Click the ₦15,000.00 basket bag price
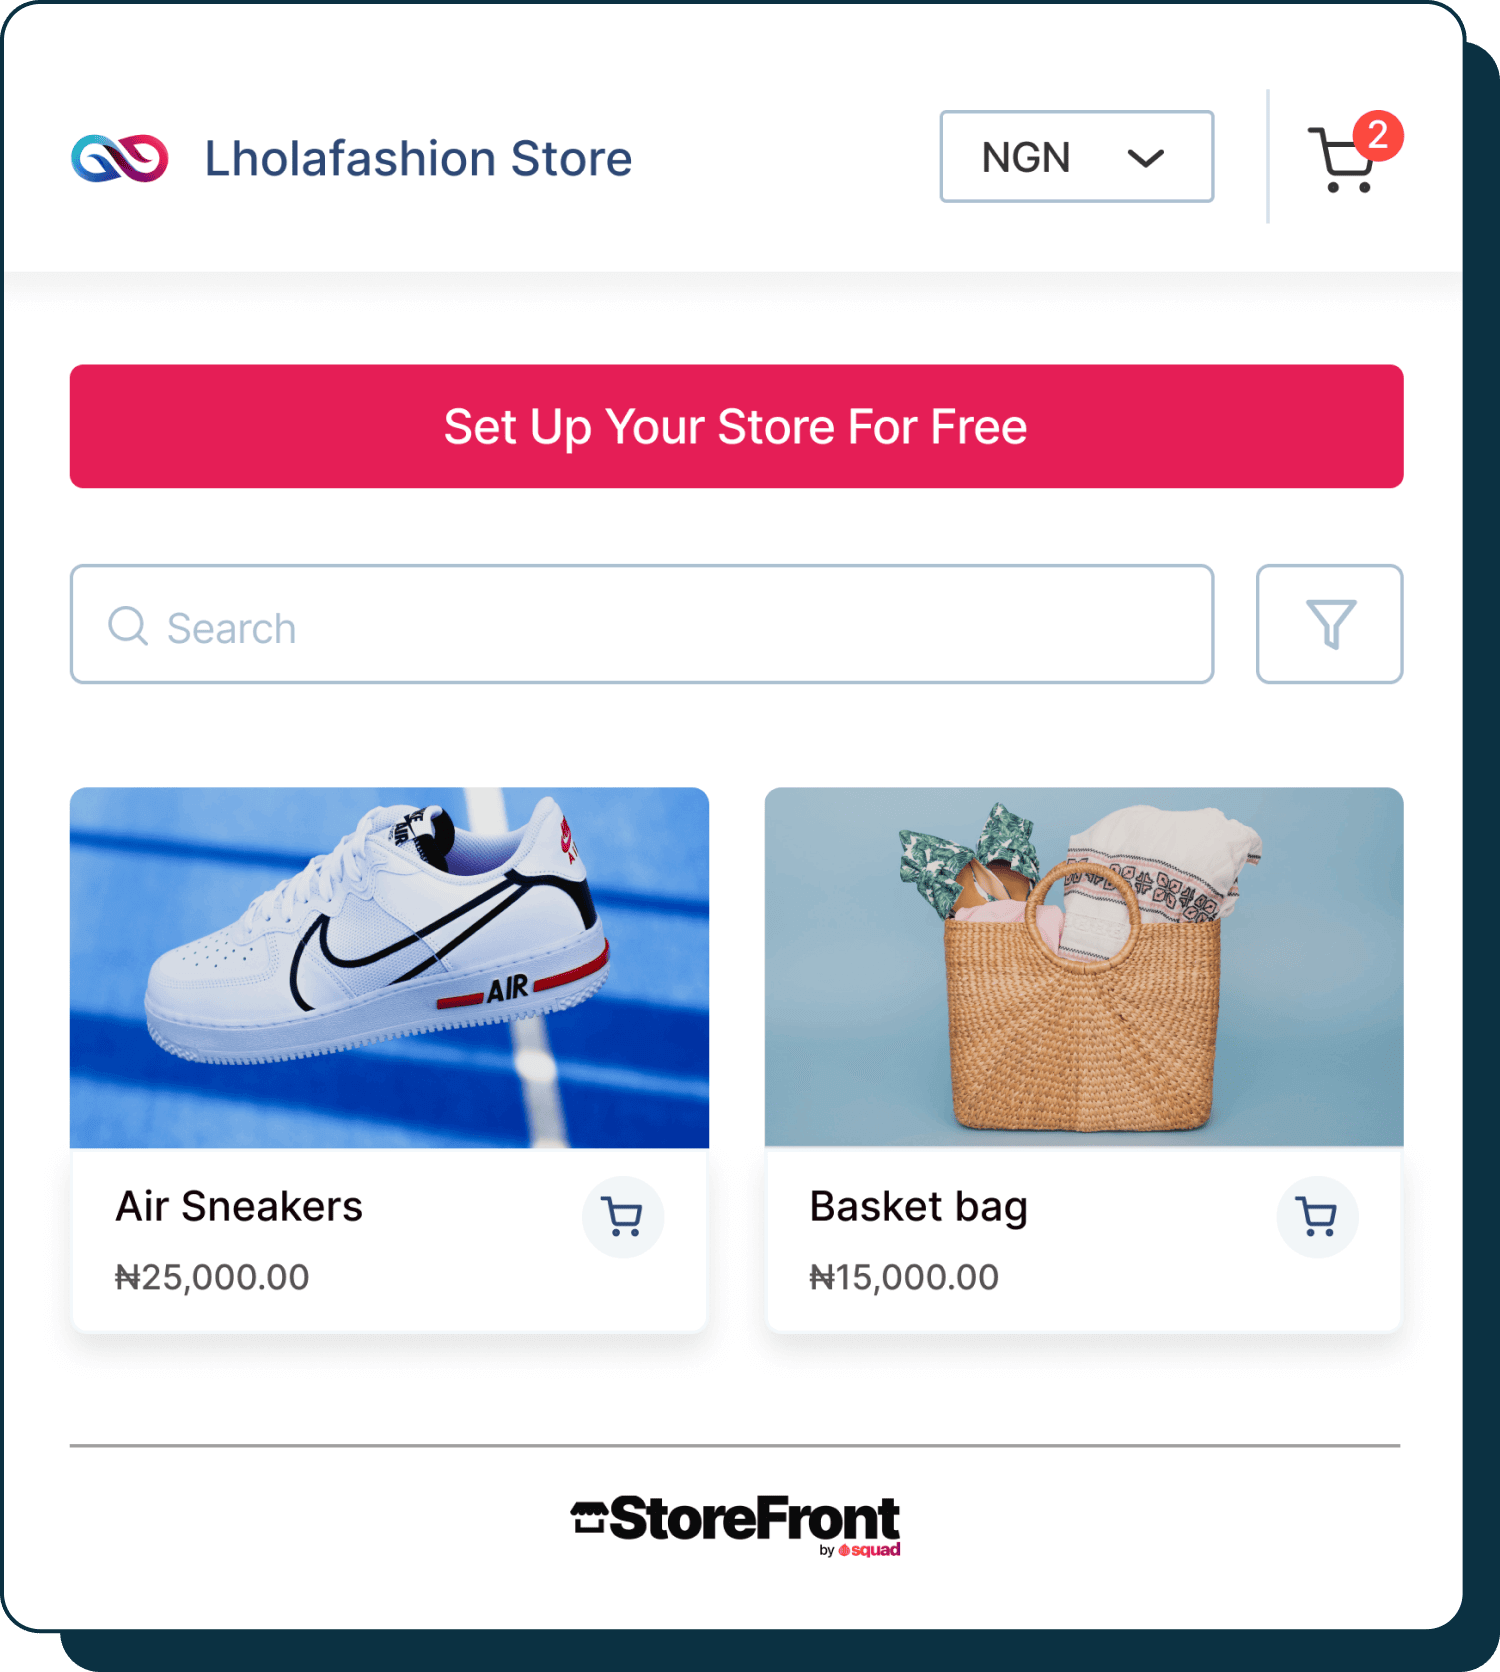This screenshot has height=1672, width=1500. (x=904, y=1277)
